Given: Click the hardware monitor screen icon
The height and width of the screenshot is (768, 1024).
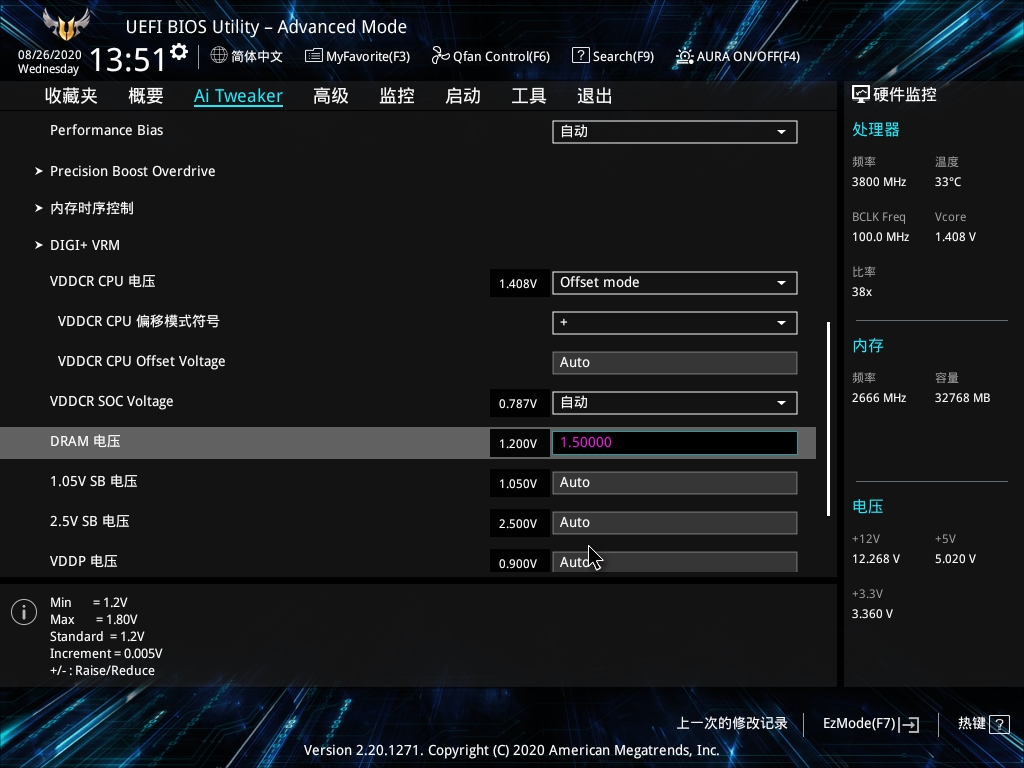Looking at the screenshot, I should [x=861, y=95].
